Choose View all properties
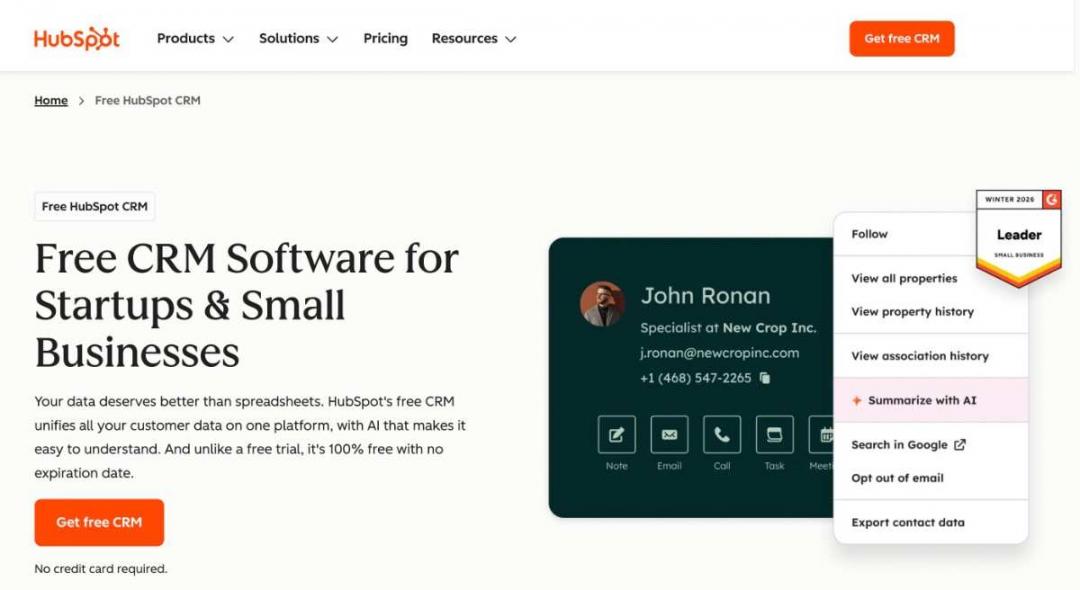 coord(904,278)
